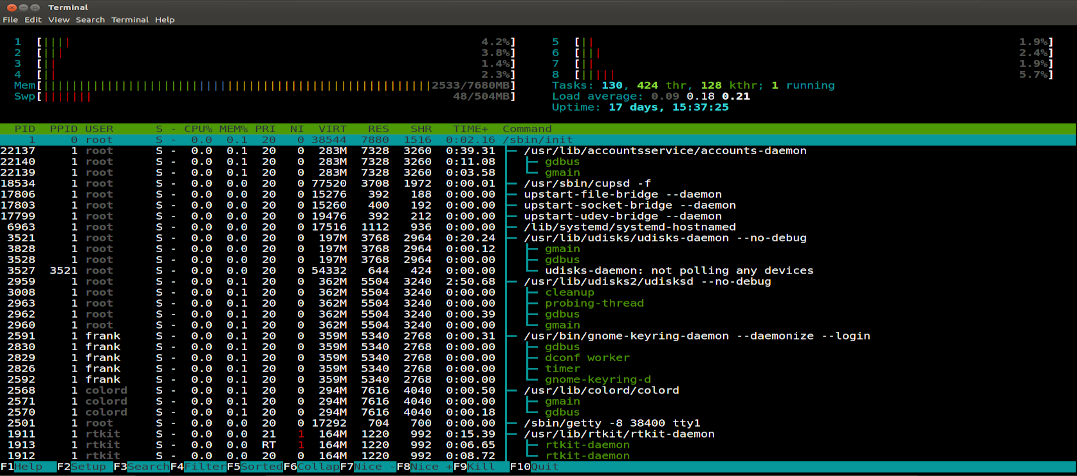Image resolution: width=1077 pixels, height=476 pixels.
Task: Select the accounts-daemon process row
Action: point(538,150)
